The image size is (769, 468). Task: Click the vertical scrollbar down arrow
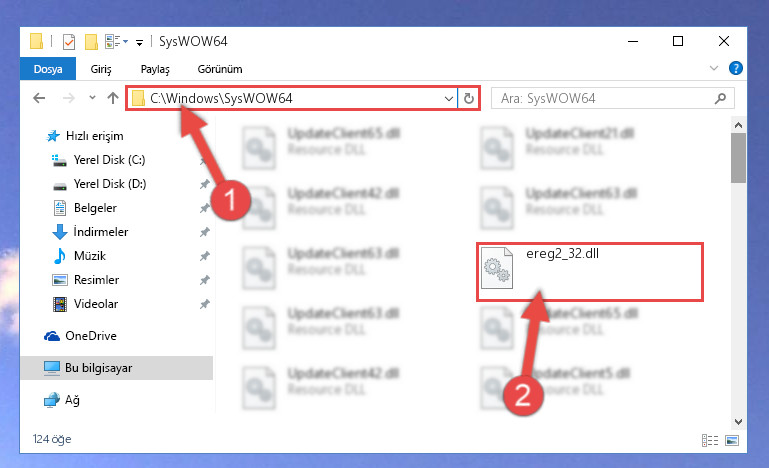tap(738, 421)
